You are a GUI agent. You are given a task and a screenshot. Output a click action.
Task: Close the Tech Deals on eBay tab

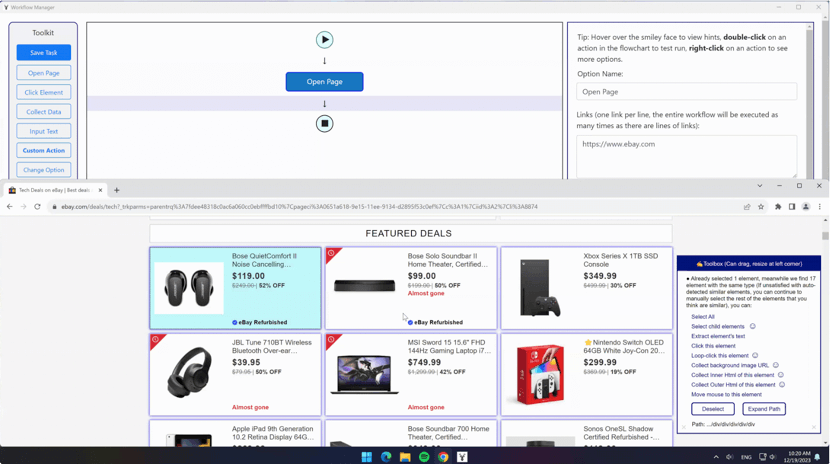[x=100, y=190]
